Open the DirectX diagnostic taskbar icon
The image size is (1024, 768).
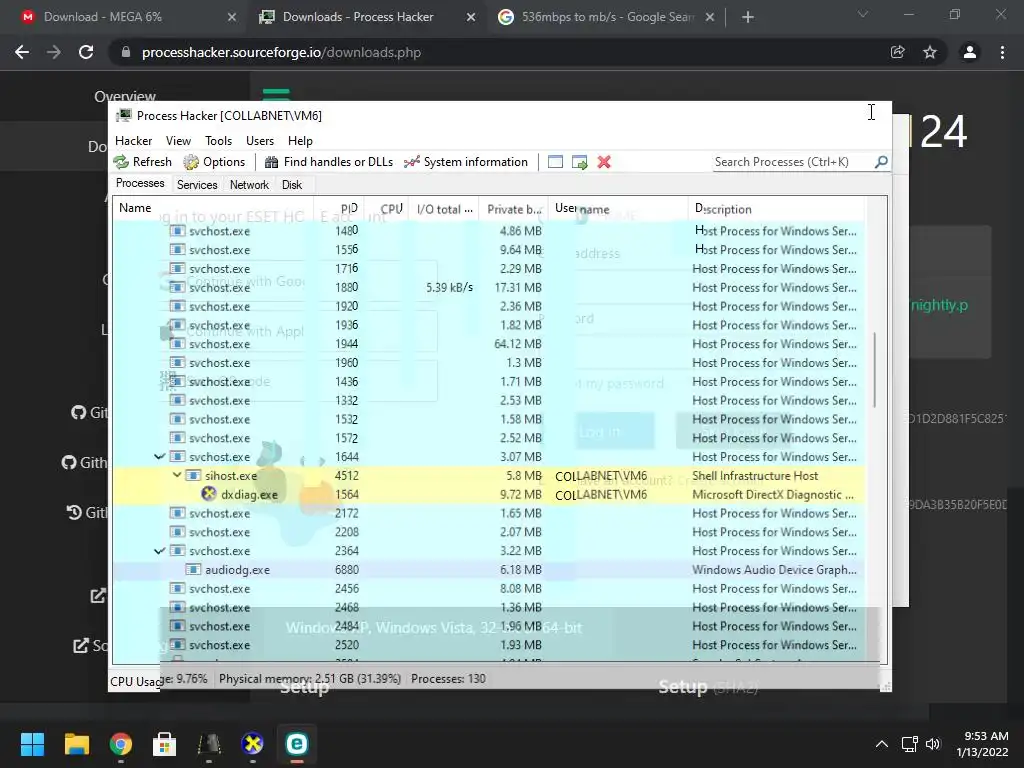click(253, 744)
